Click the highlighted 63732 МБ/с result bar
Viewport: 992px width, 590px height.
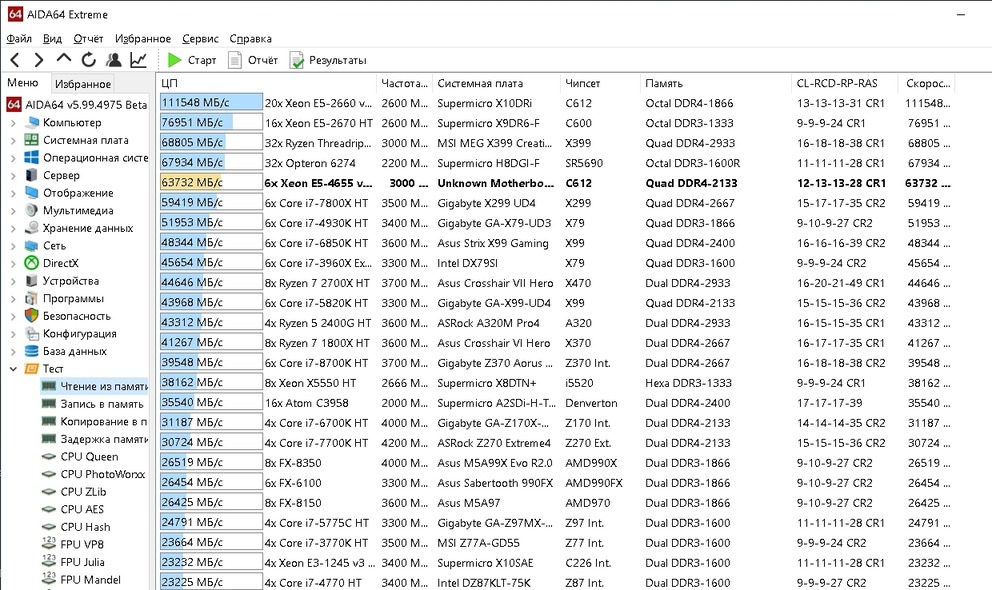point(211,183)
